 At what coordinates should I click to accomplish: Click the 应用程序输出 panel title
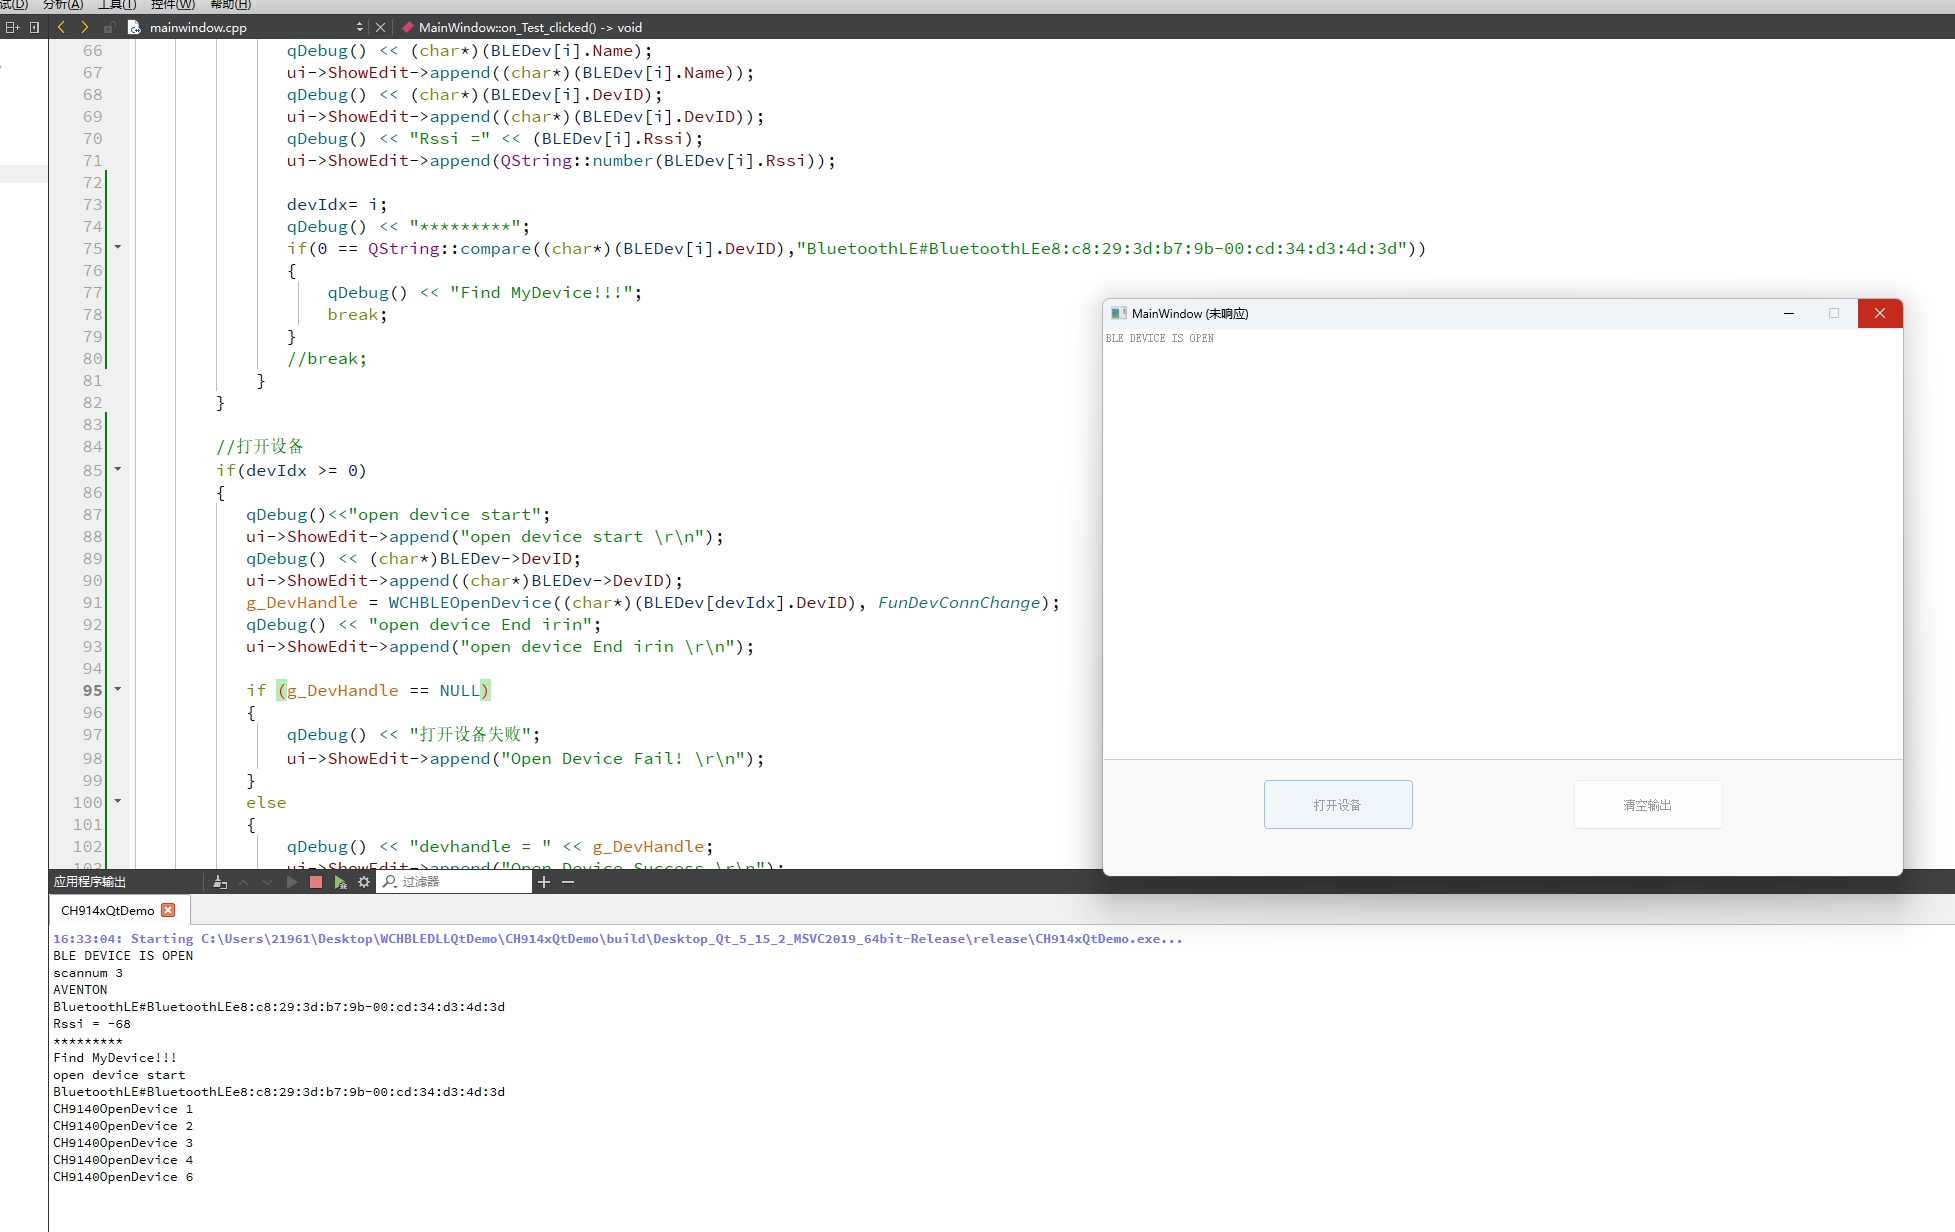pyautogui.click(x=90, y=882)
